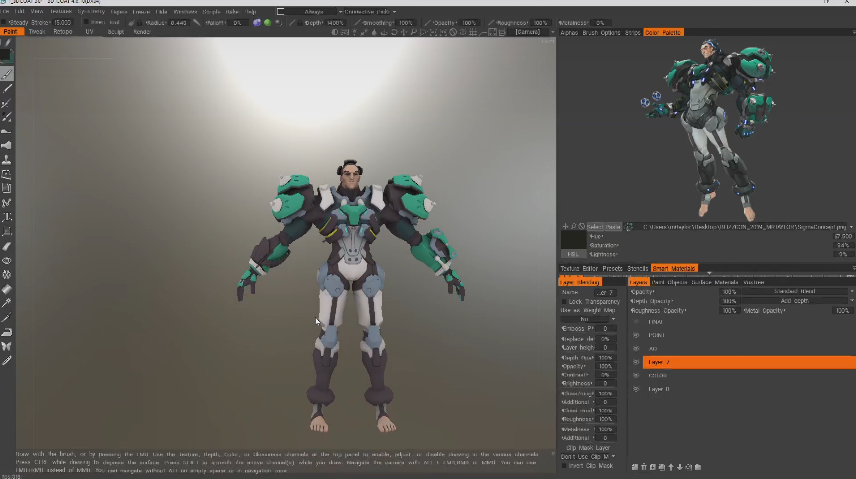
Task: Open the Brush Options tab
Action: tap(601, 33)
